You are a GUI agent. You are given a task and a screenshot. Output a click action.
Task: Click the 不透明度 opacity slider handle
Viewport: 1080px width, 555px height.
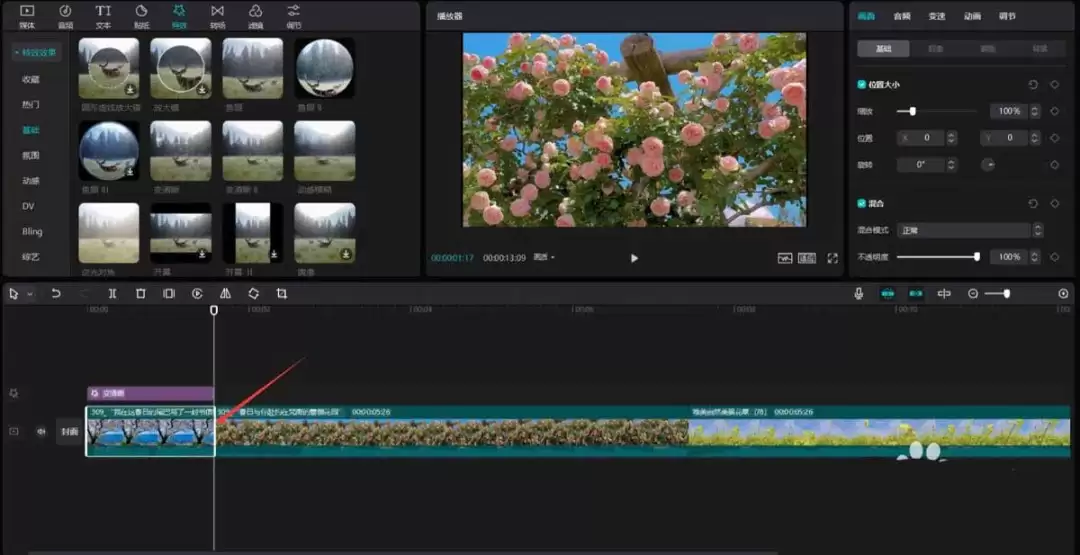976,257
